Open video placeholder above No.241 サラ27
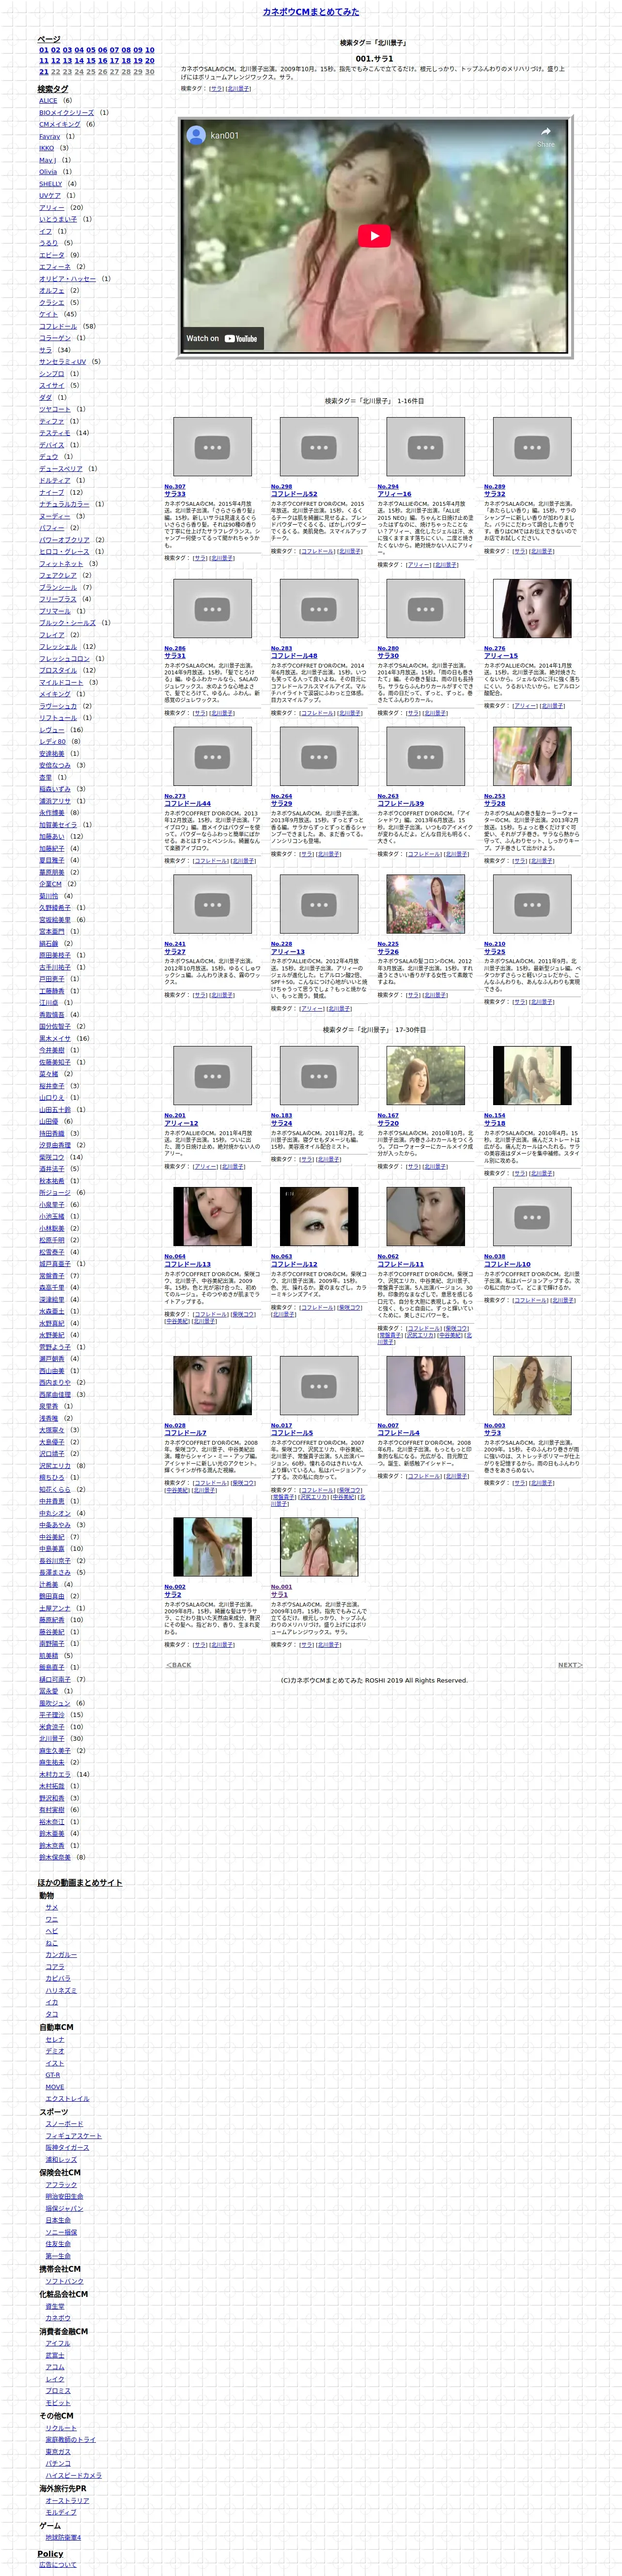The image size is (622, 2576). coord(212,905)
